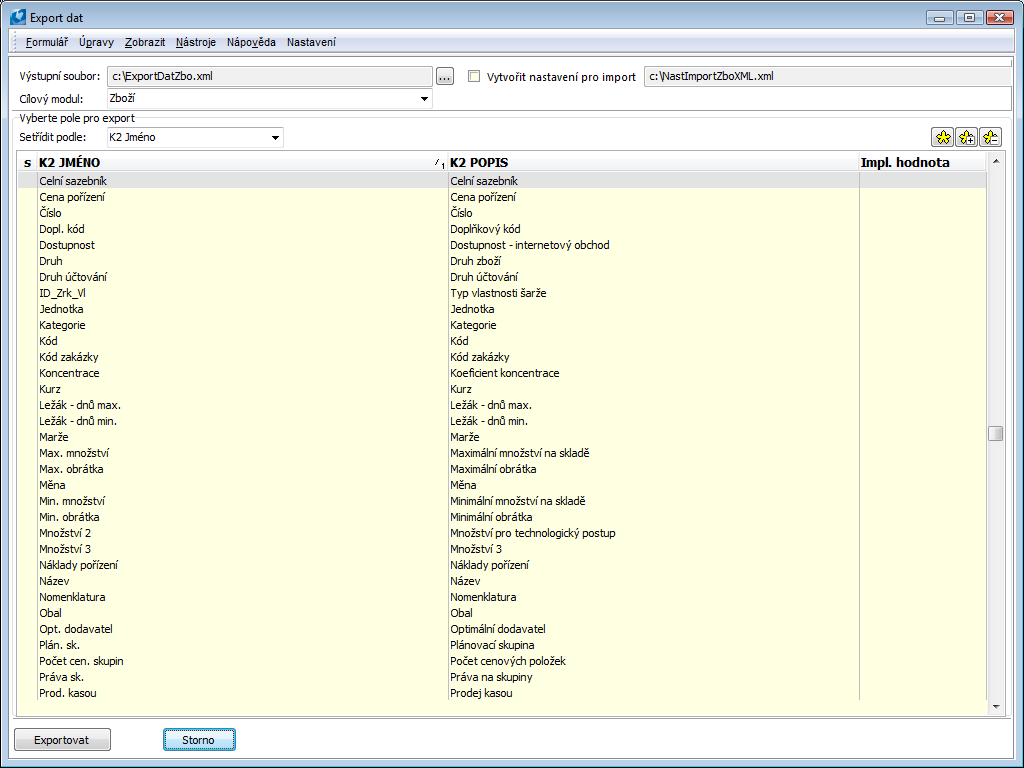Image resolution: width=1024 pixels, height=768 pixels.
Task: Open the Nastavení menu
Action: tap(311, 42)
